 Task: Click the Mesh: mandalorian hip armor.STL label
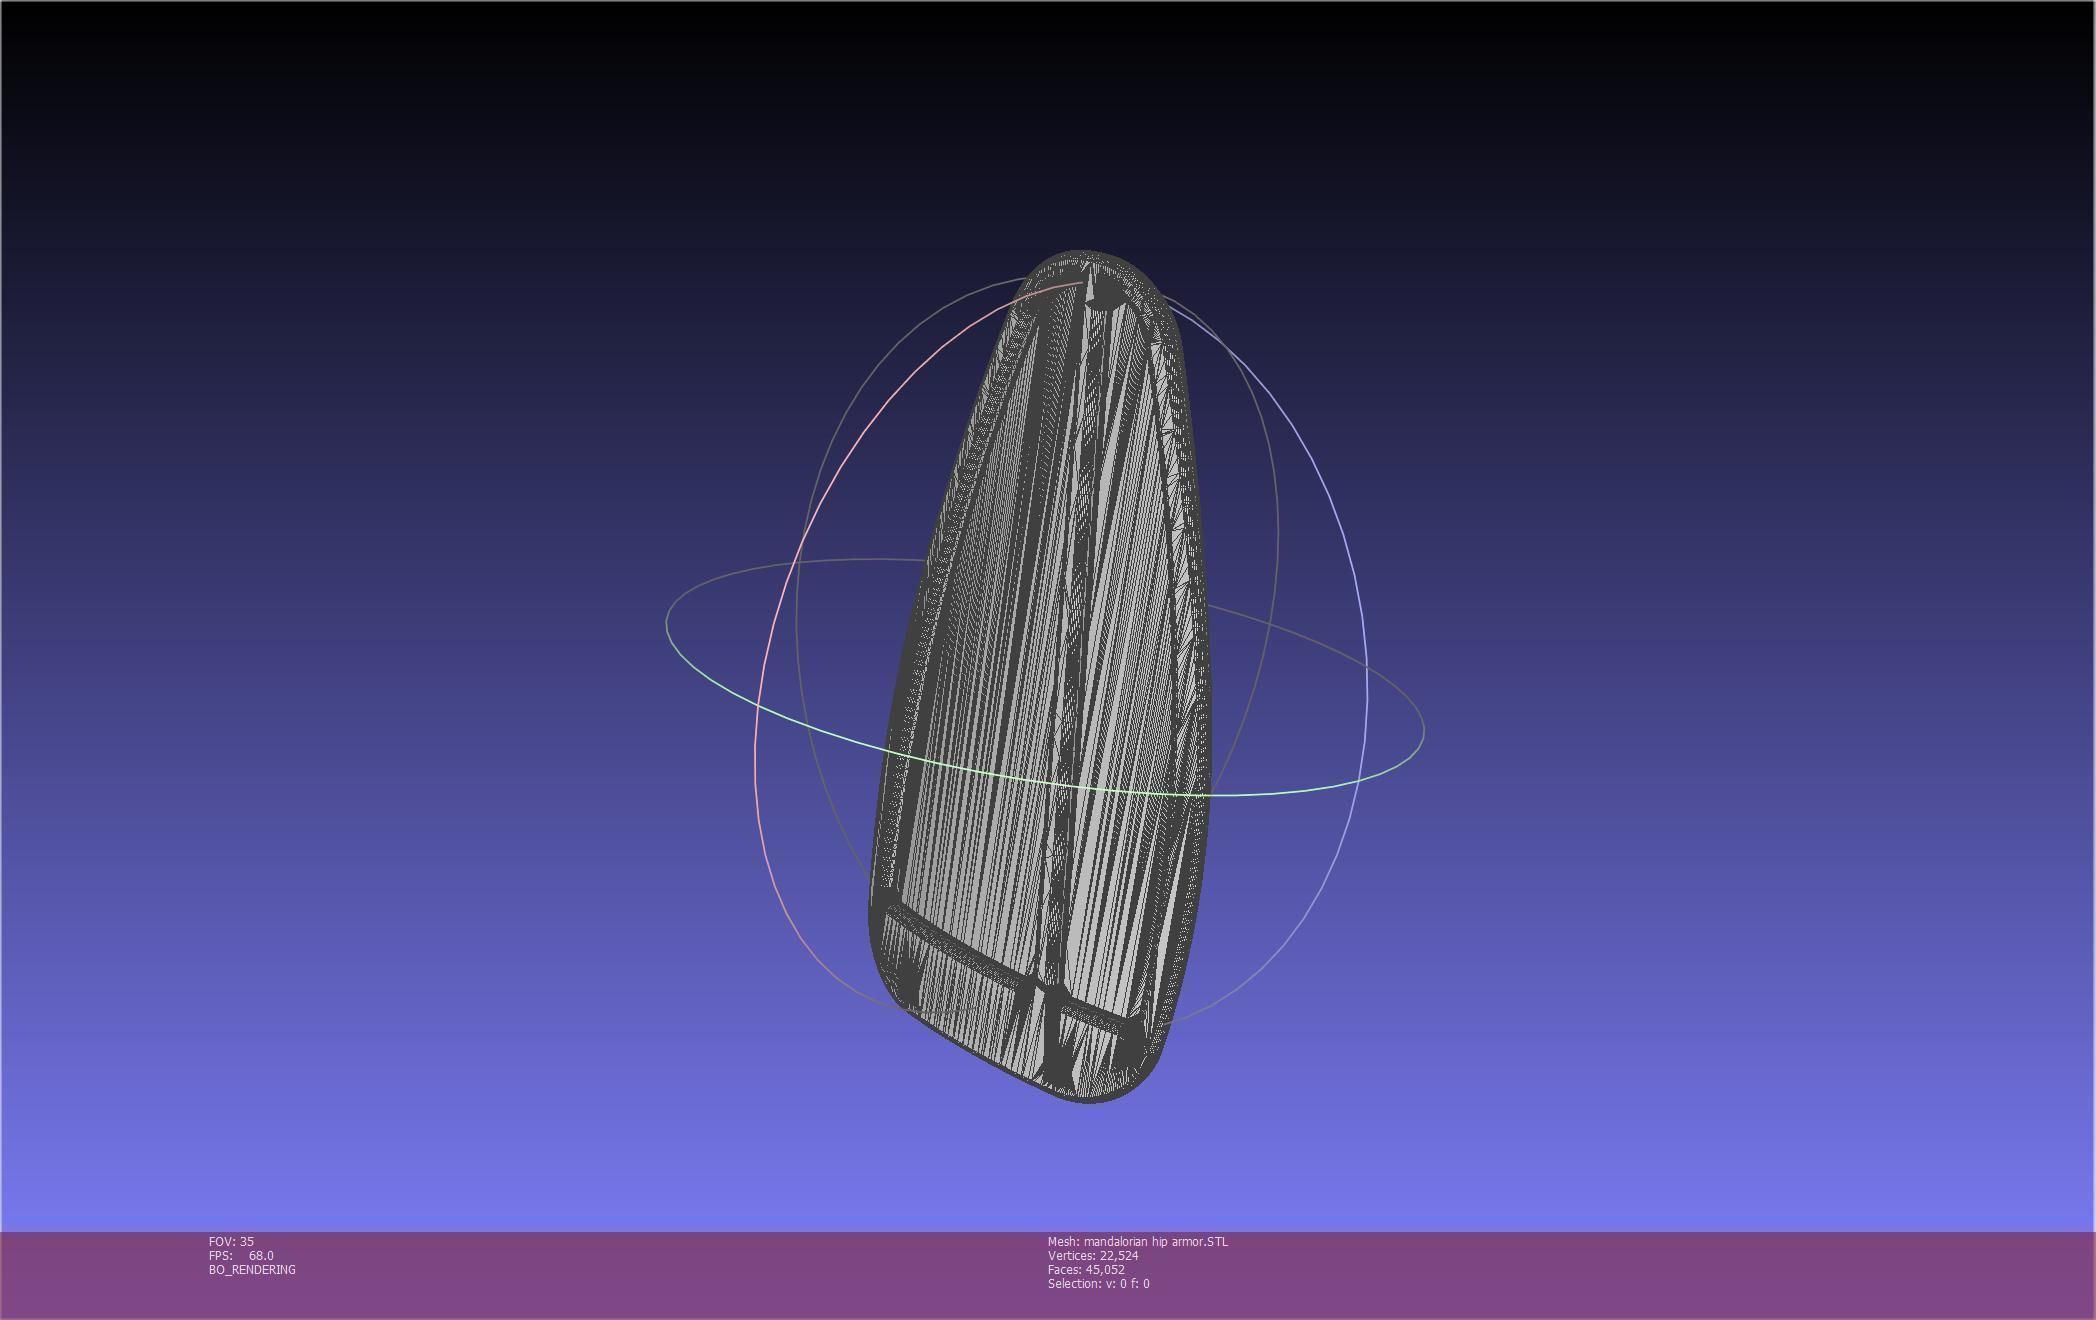(x=1138, y=1241)
